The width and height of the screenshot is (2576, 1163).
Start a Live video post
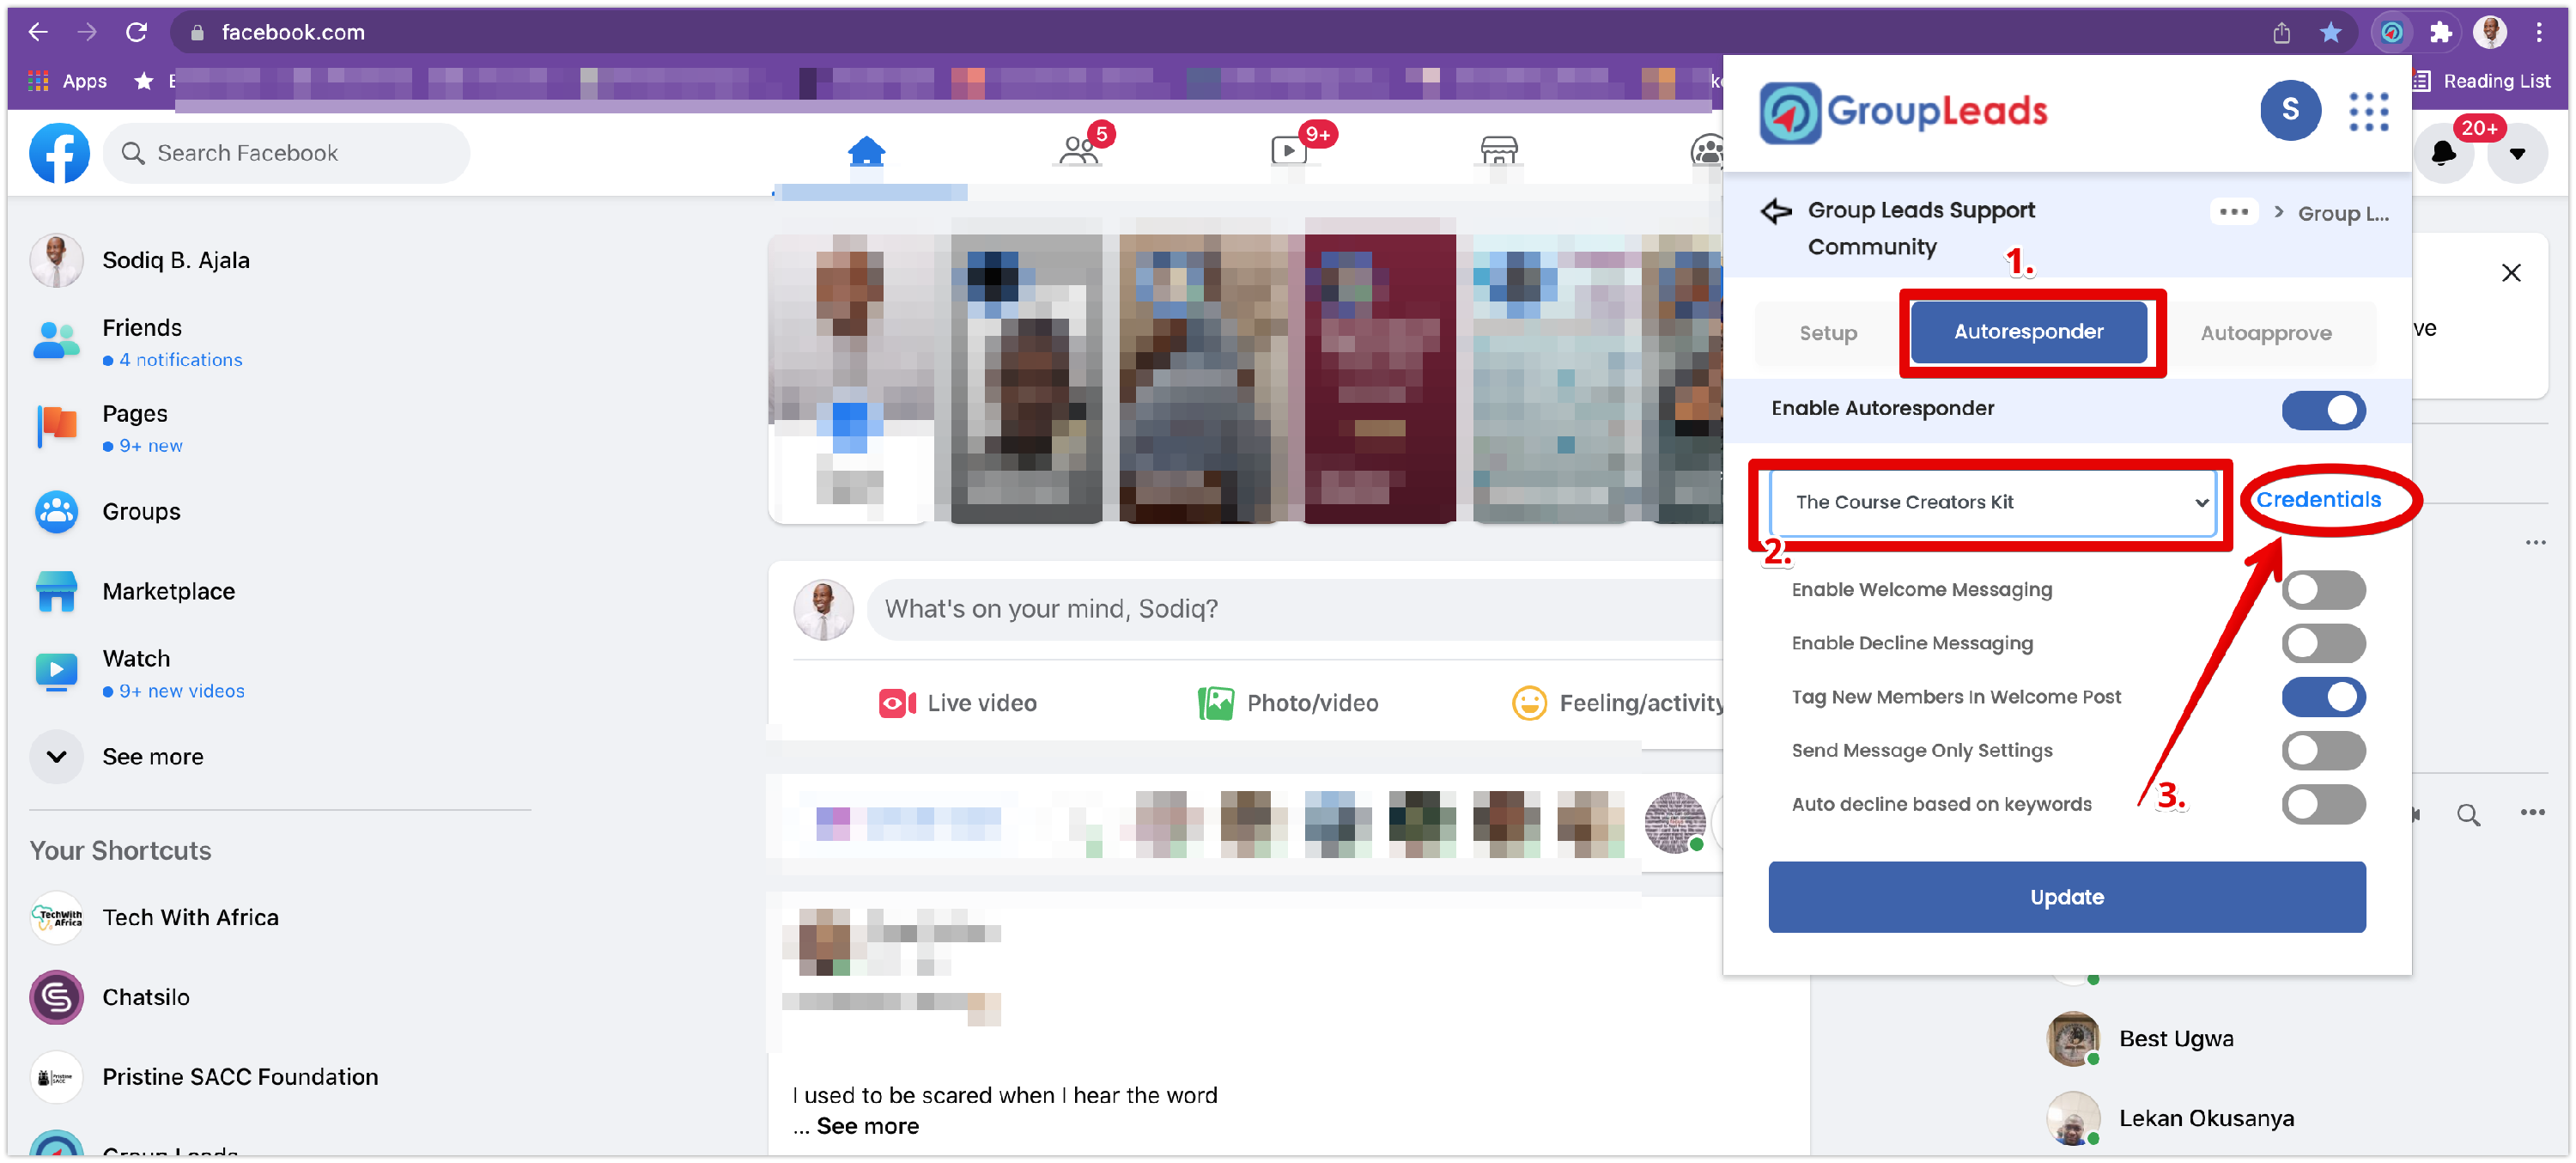(x=957, y=703)
